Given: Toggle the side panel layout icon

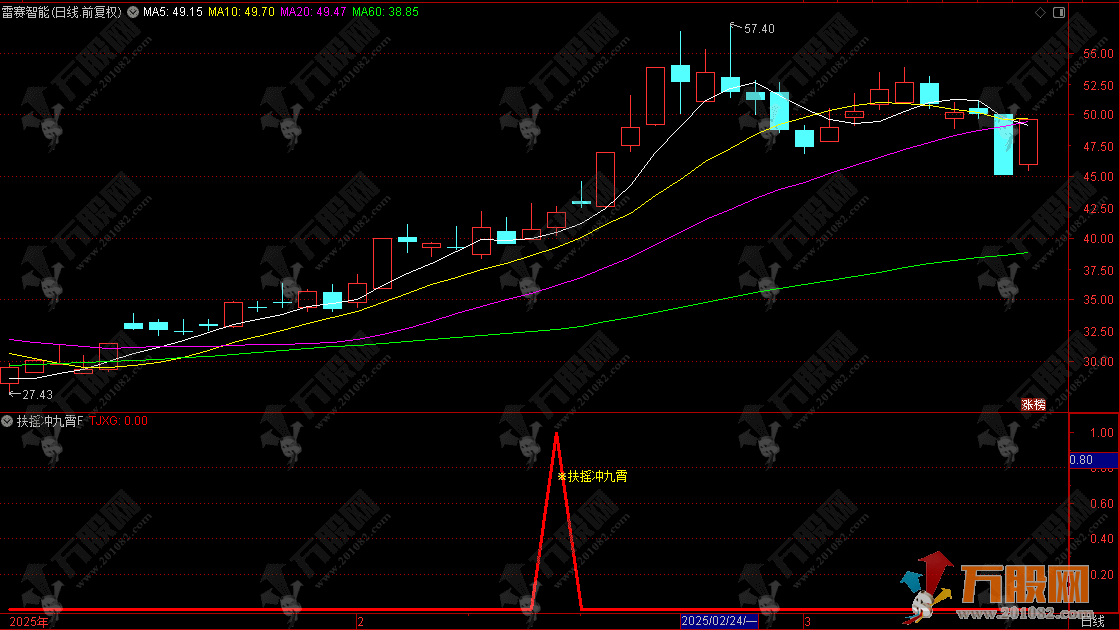Looking at the screenshot, I should [1059, 12].
